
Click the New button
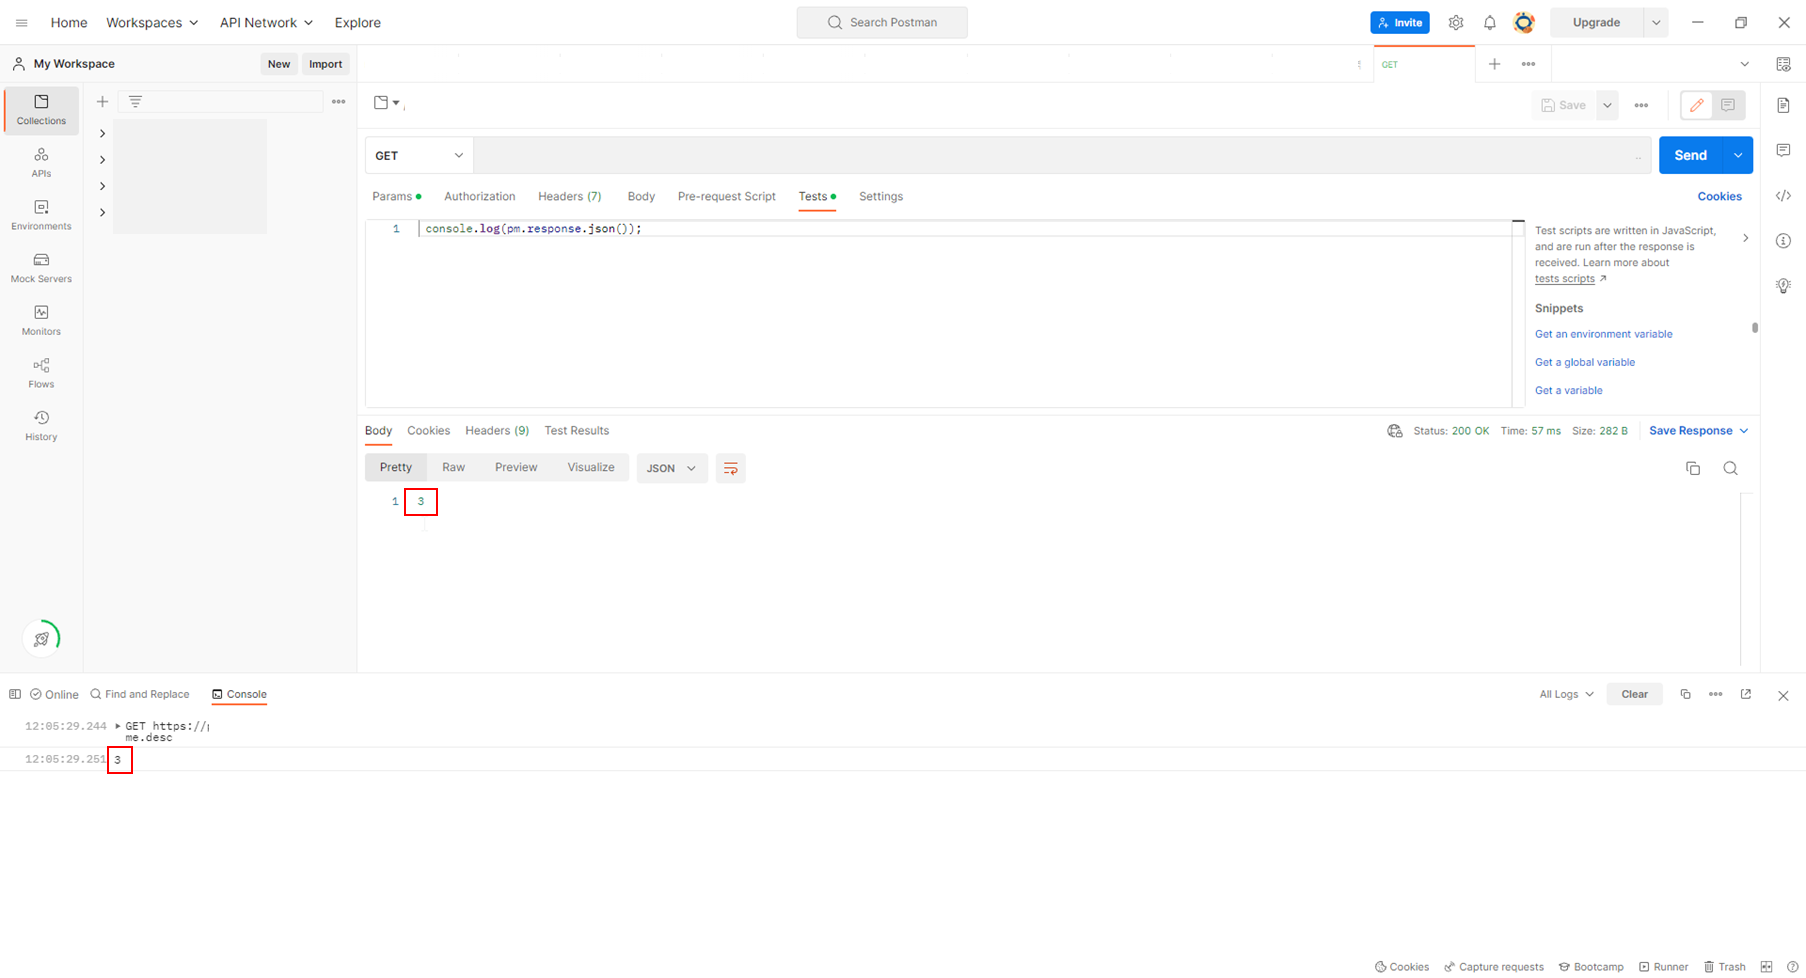[279, 64]
